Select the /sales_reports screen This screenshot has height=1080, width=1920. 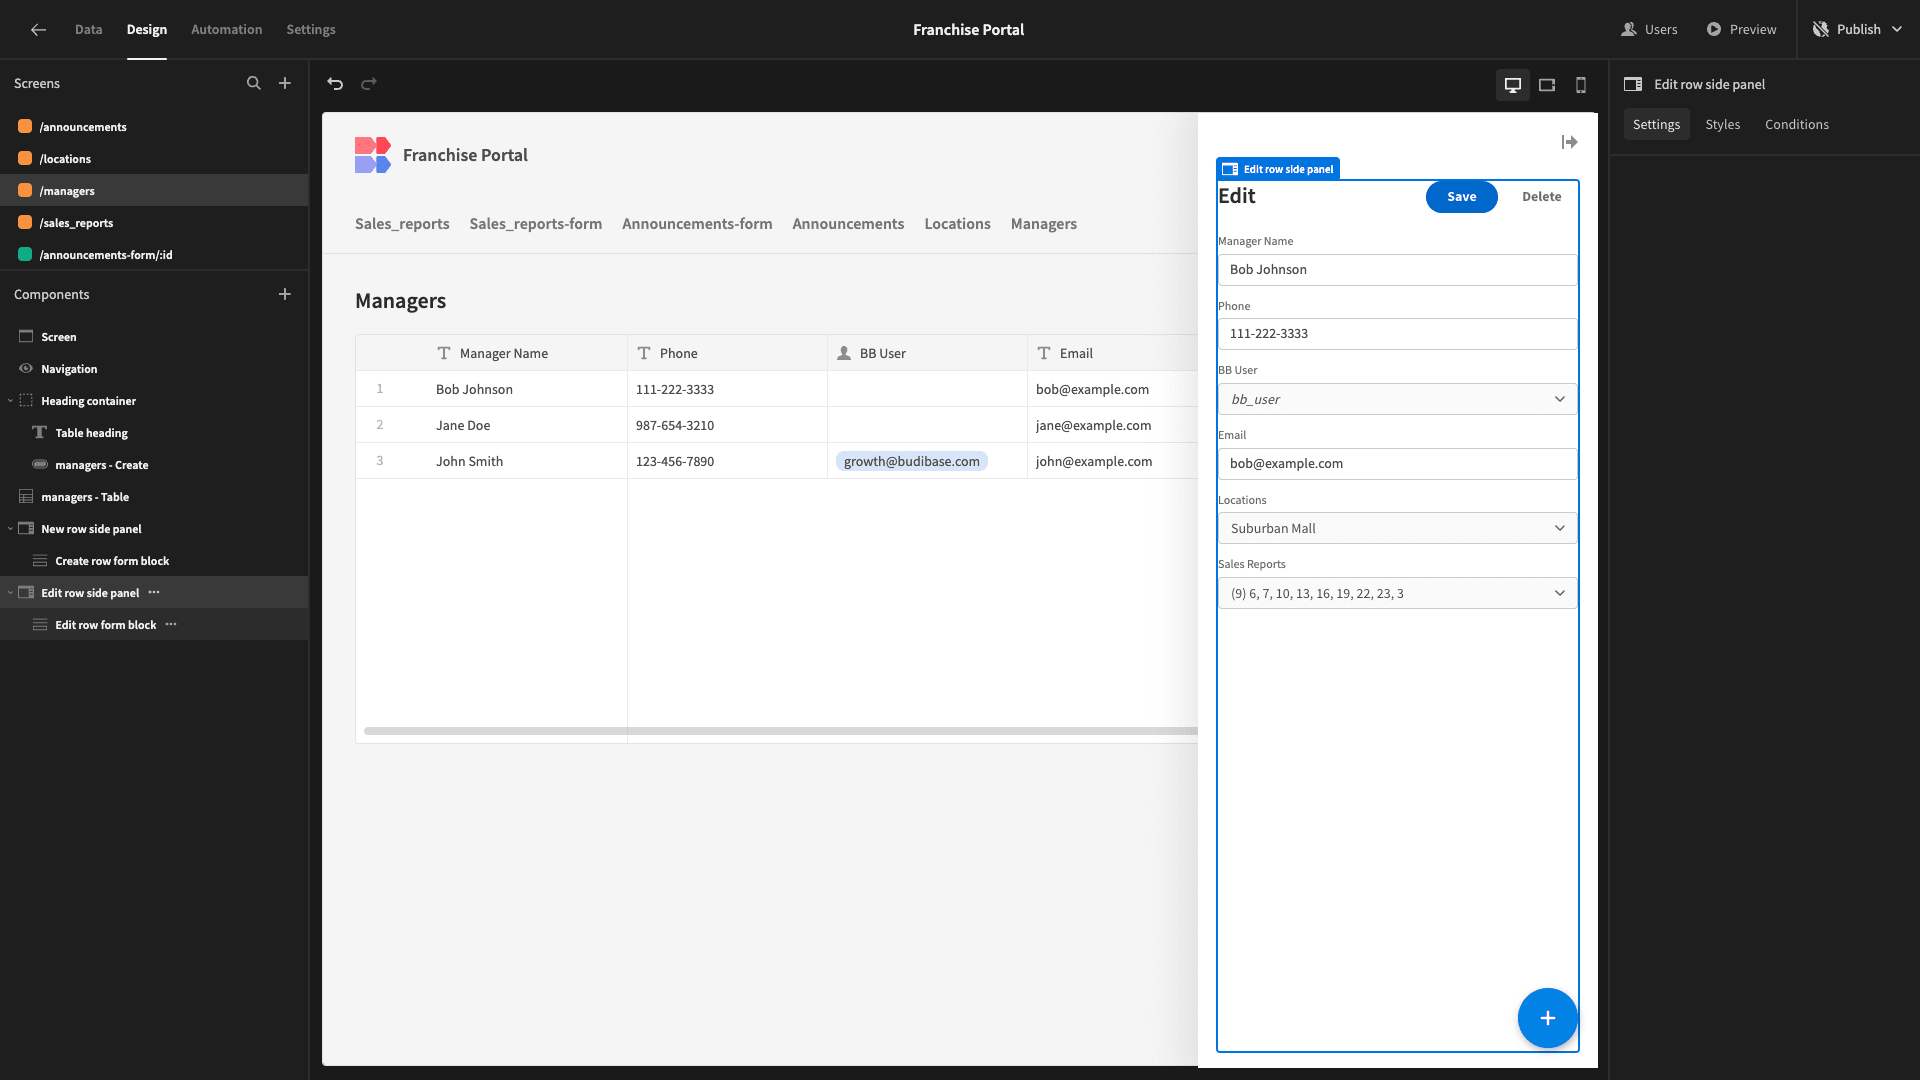(x=154, y=223)
